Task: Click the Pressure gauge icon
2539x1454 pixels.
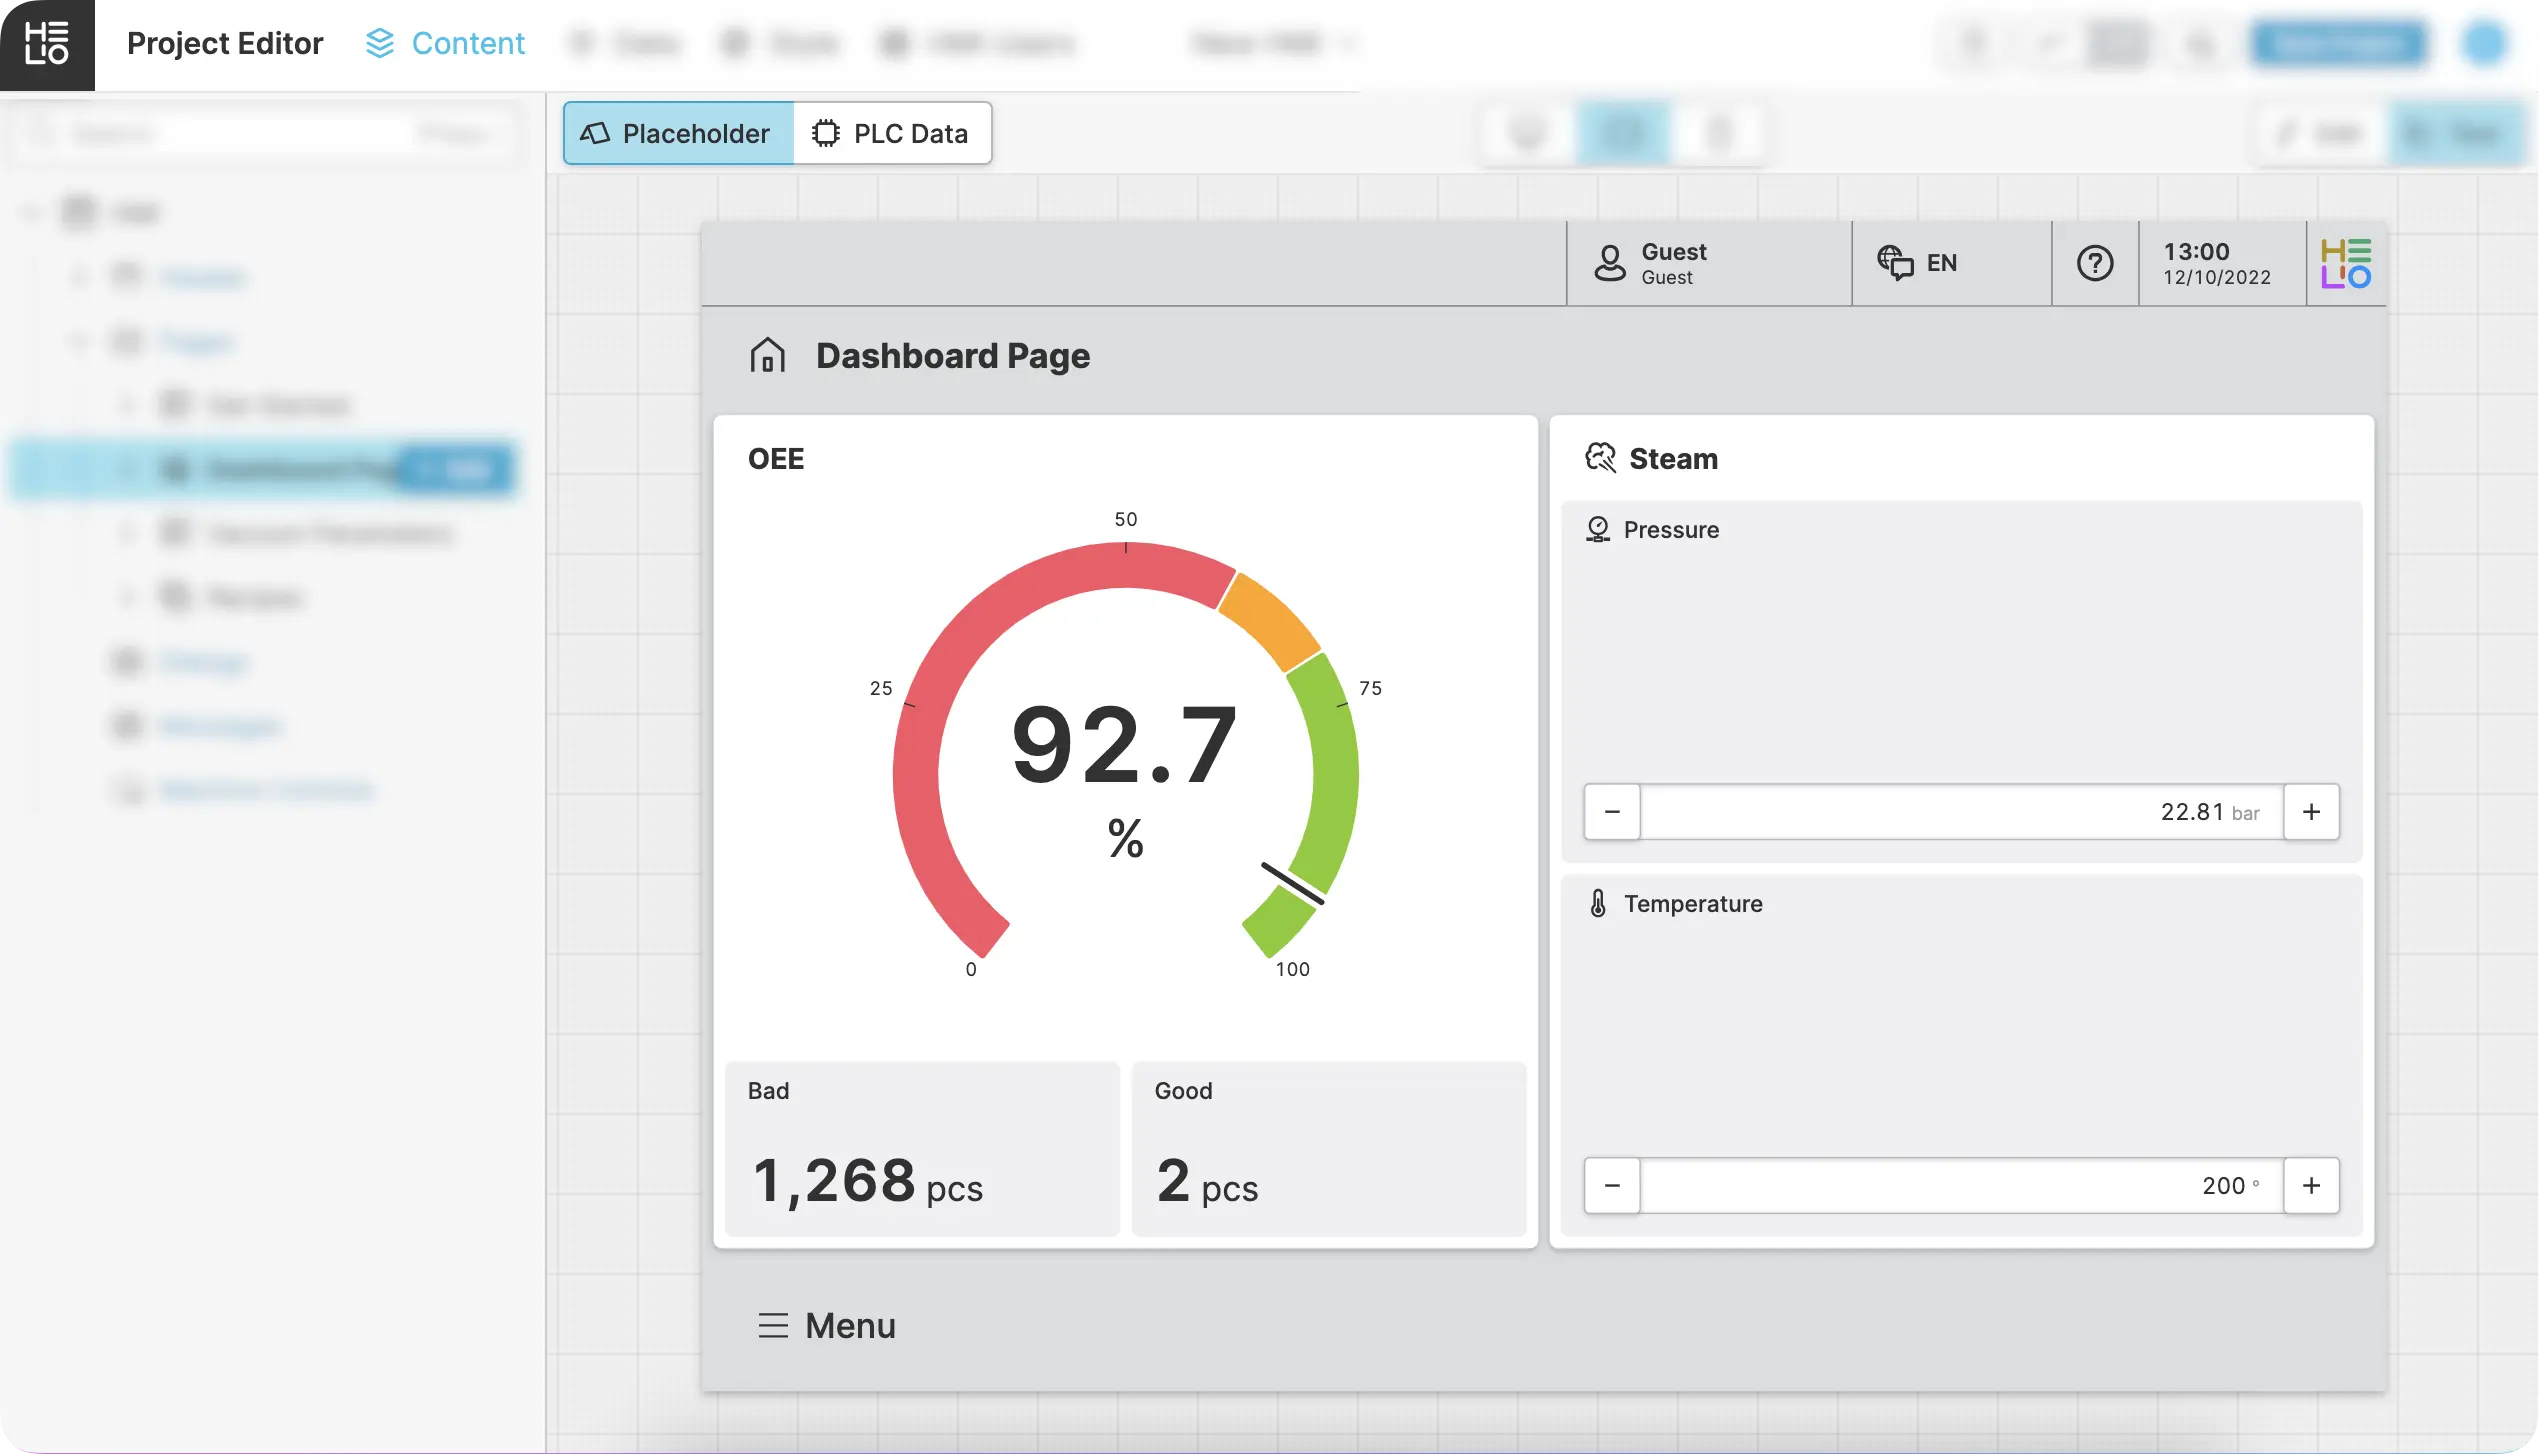Action: 1597,529
